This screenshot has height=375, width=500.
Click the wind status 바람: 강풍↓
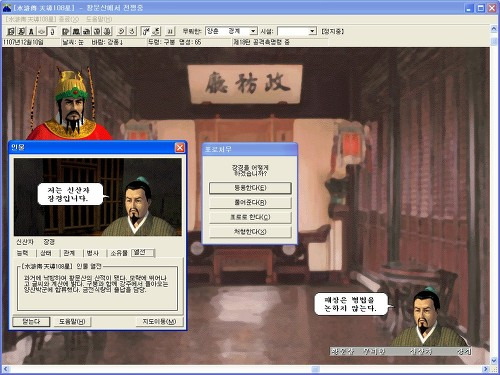107,42
